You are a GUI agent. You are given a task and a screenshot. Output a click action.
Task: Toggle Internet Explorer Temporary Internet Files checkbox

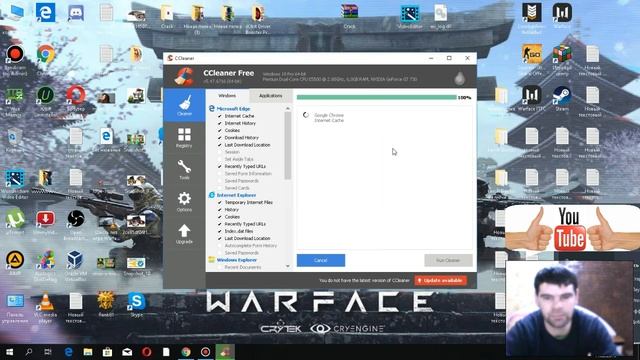click(x=220, y=202)
